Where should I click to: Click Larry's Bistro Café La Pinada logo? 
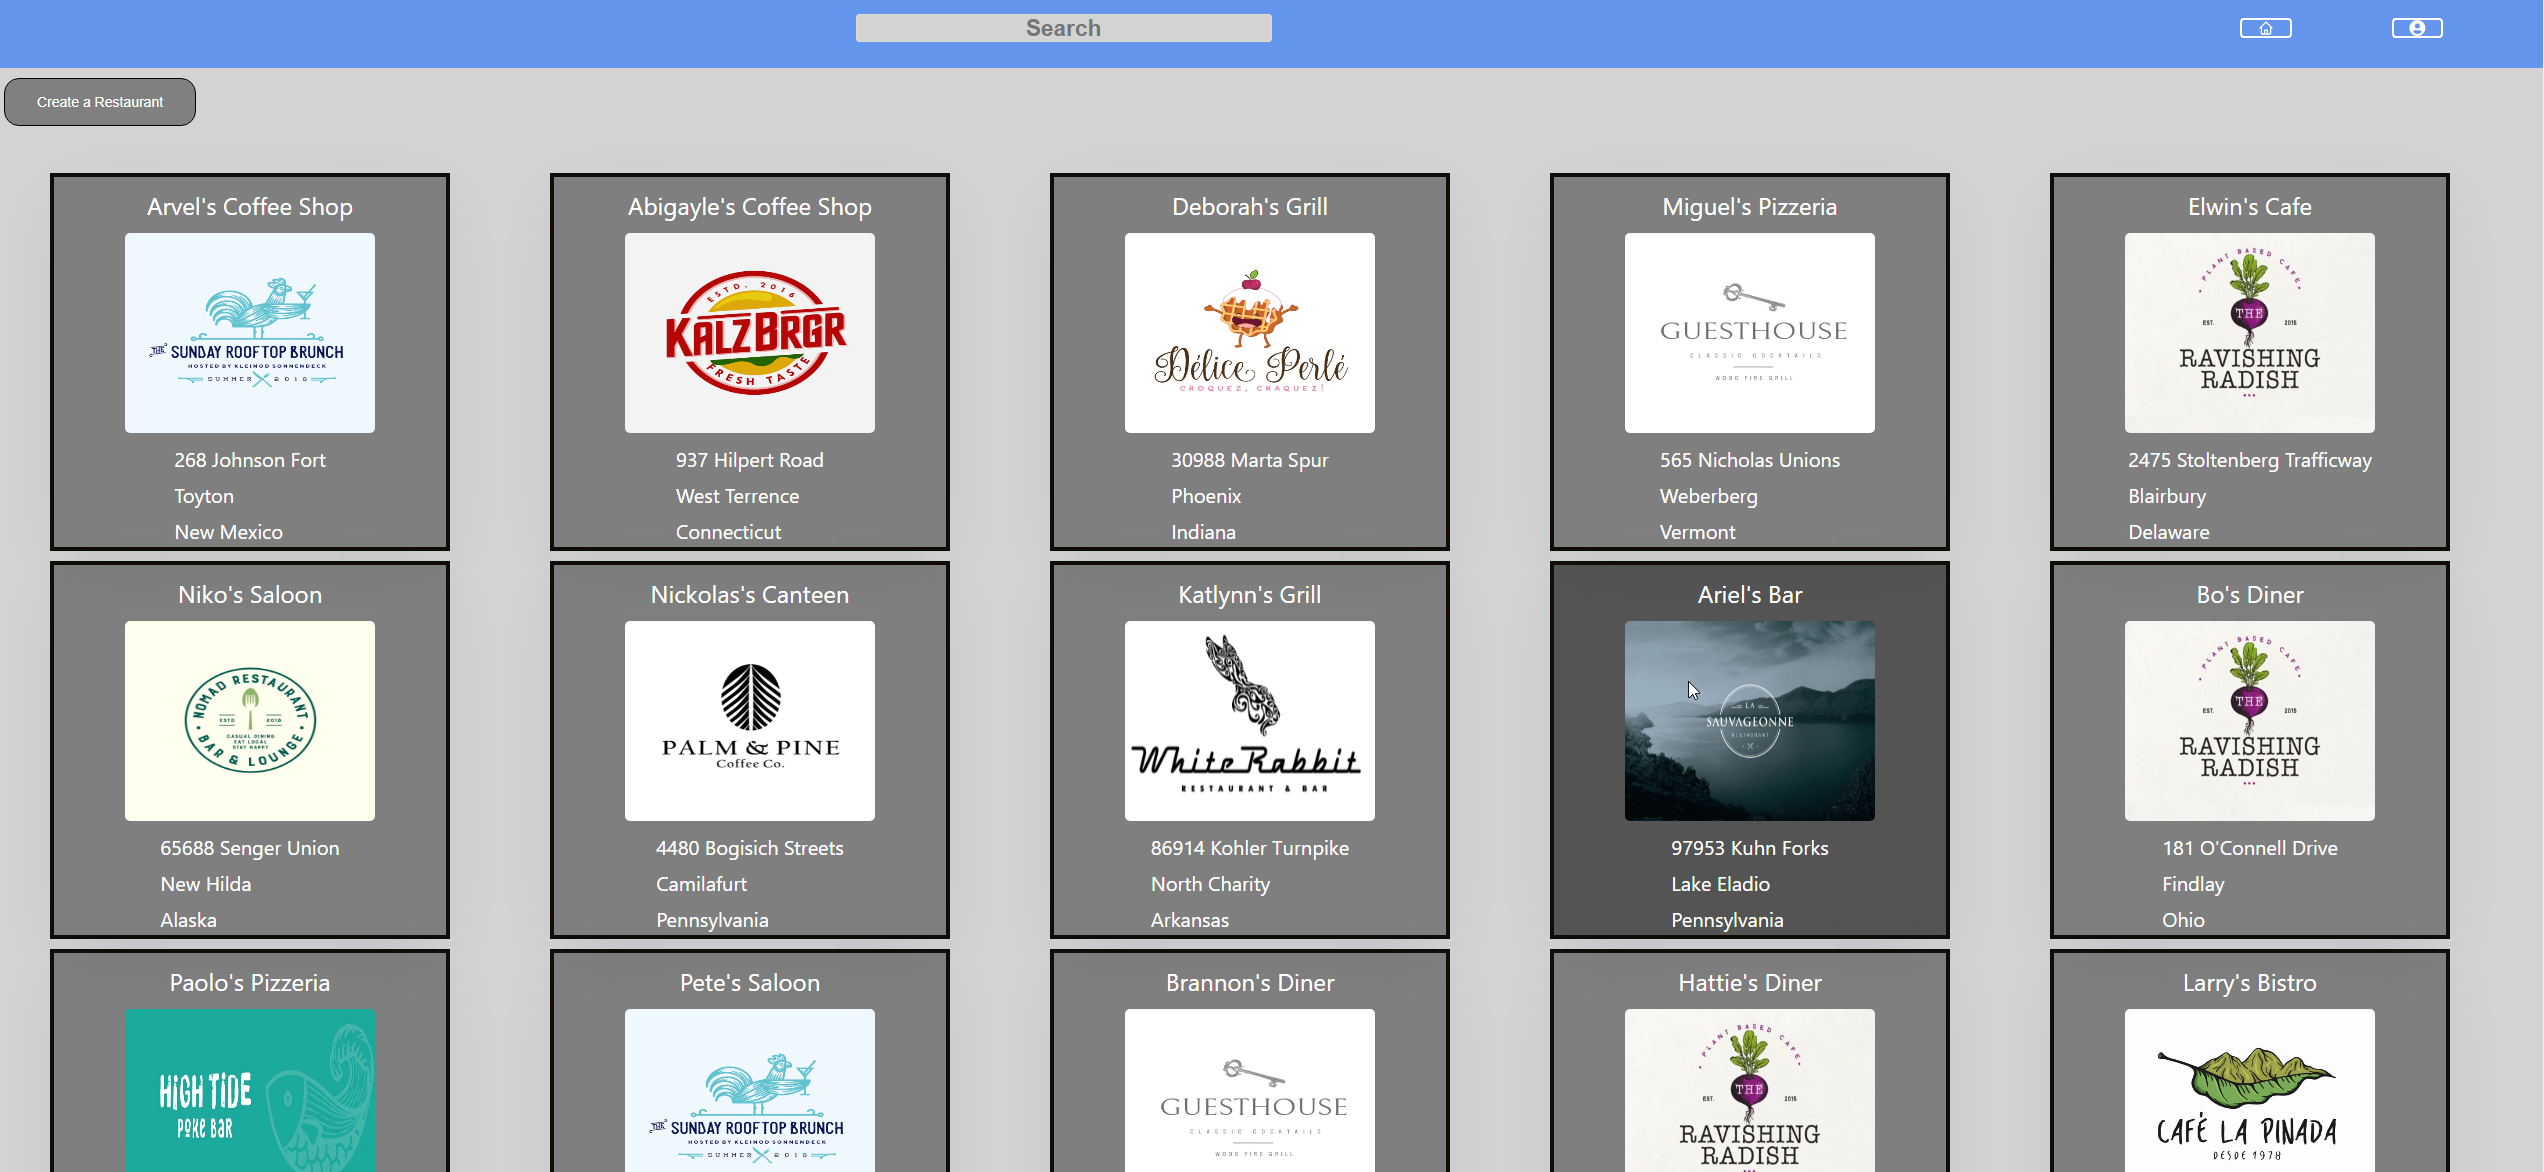(2250, 1090)
